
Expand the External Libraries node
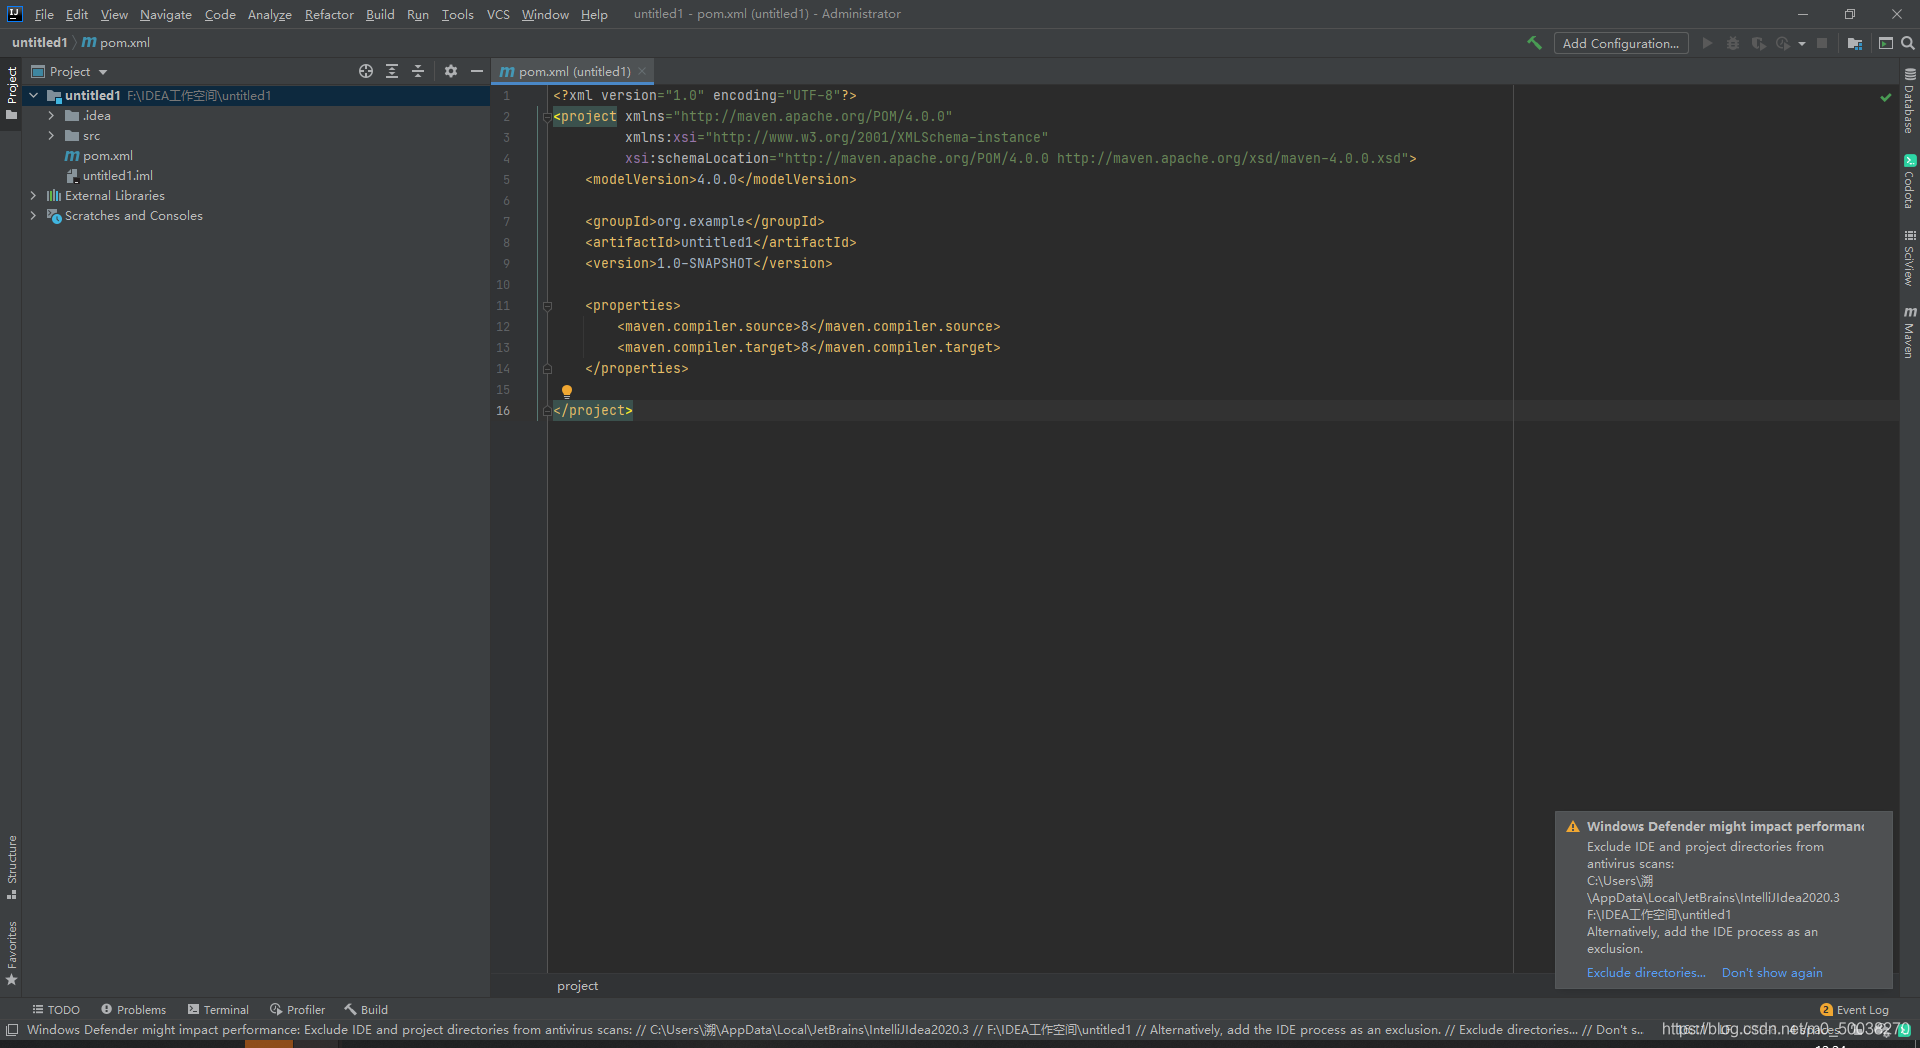[33, 196]
